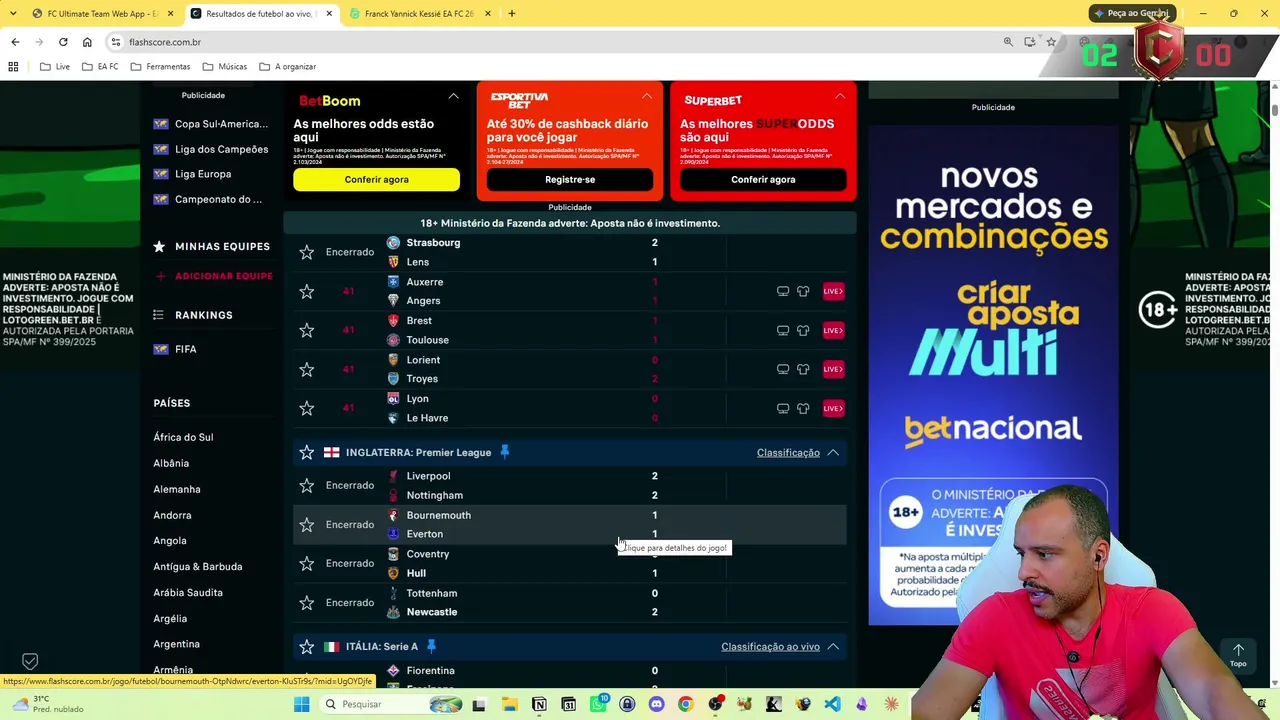Open Discord from the taskbar

point(656,704)
